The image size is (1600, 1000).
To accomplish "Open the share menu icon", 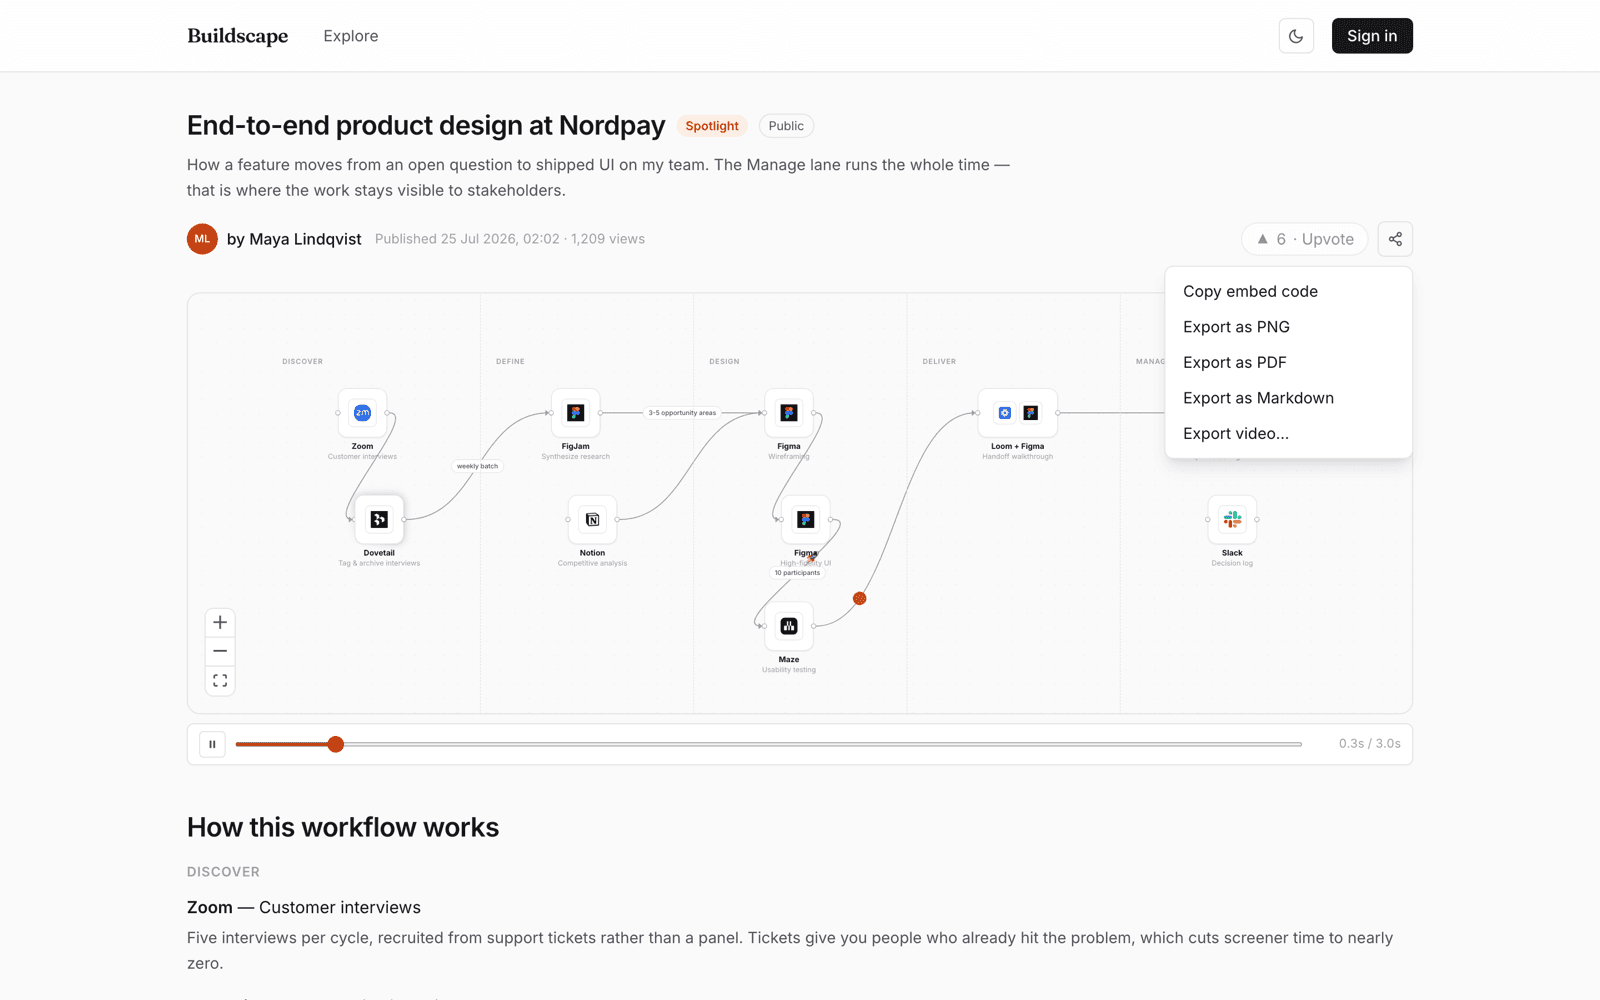I will (x=1395, y=239).
